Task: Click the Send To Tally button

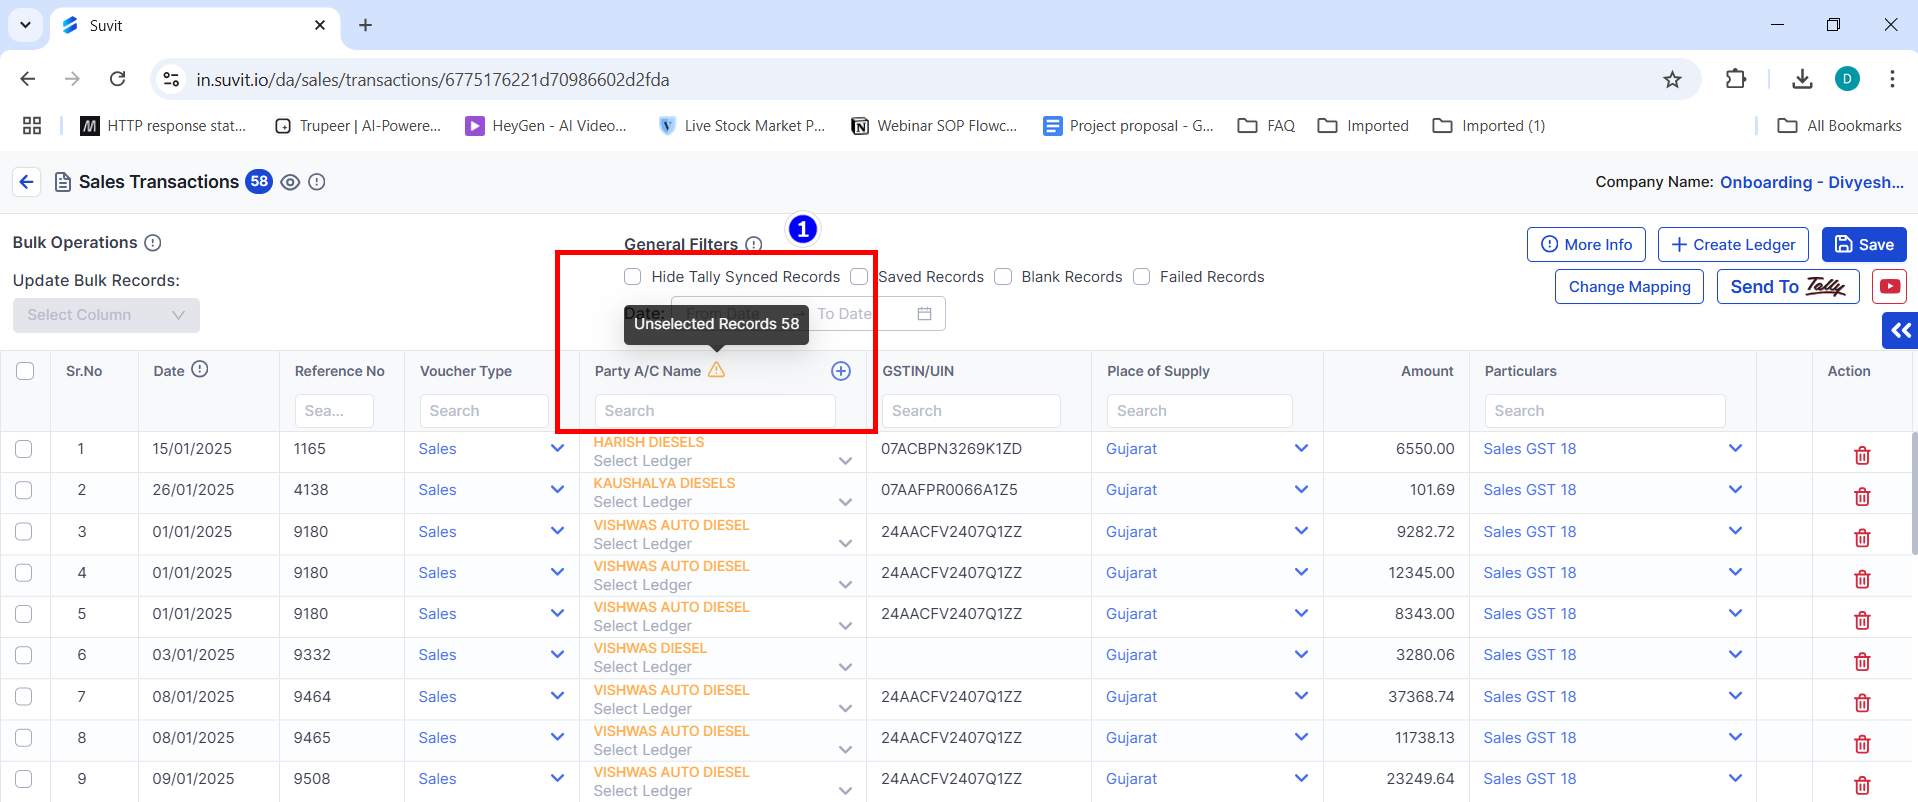Action: coord(1788,287)
